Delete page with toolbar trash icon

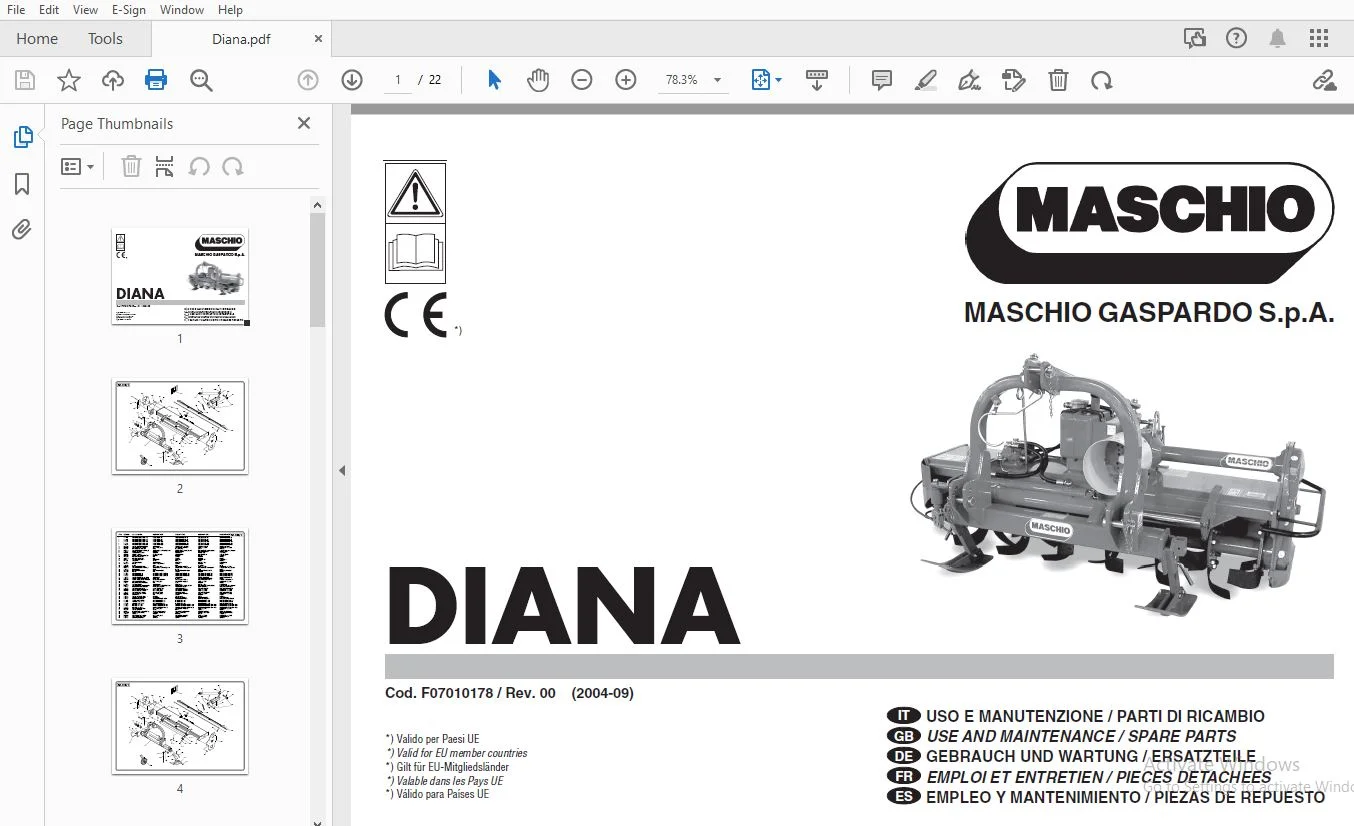(1058, 80)
